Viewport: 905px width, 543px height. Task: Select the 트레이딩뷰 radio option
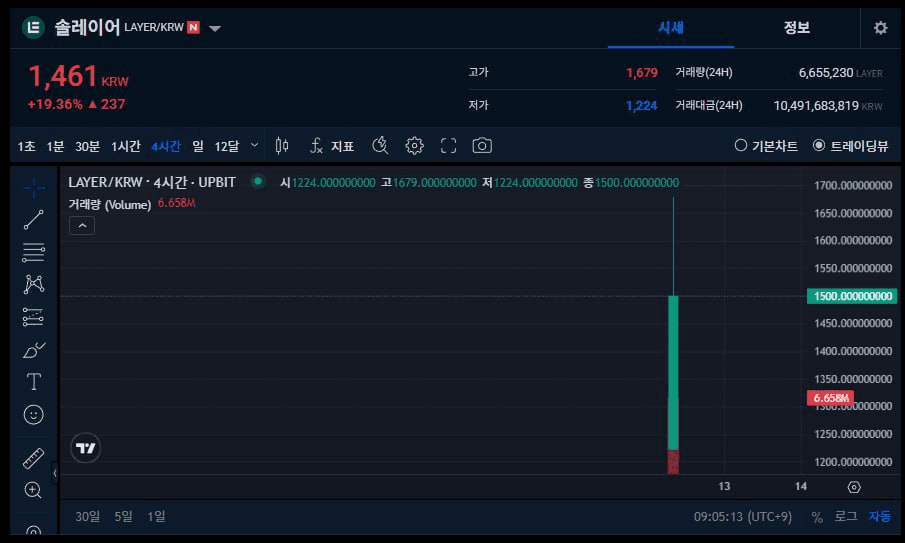coord(850,146)
